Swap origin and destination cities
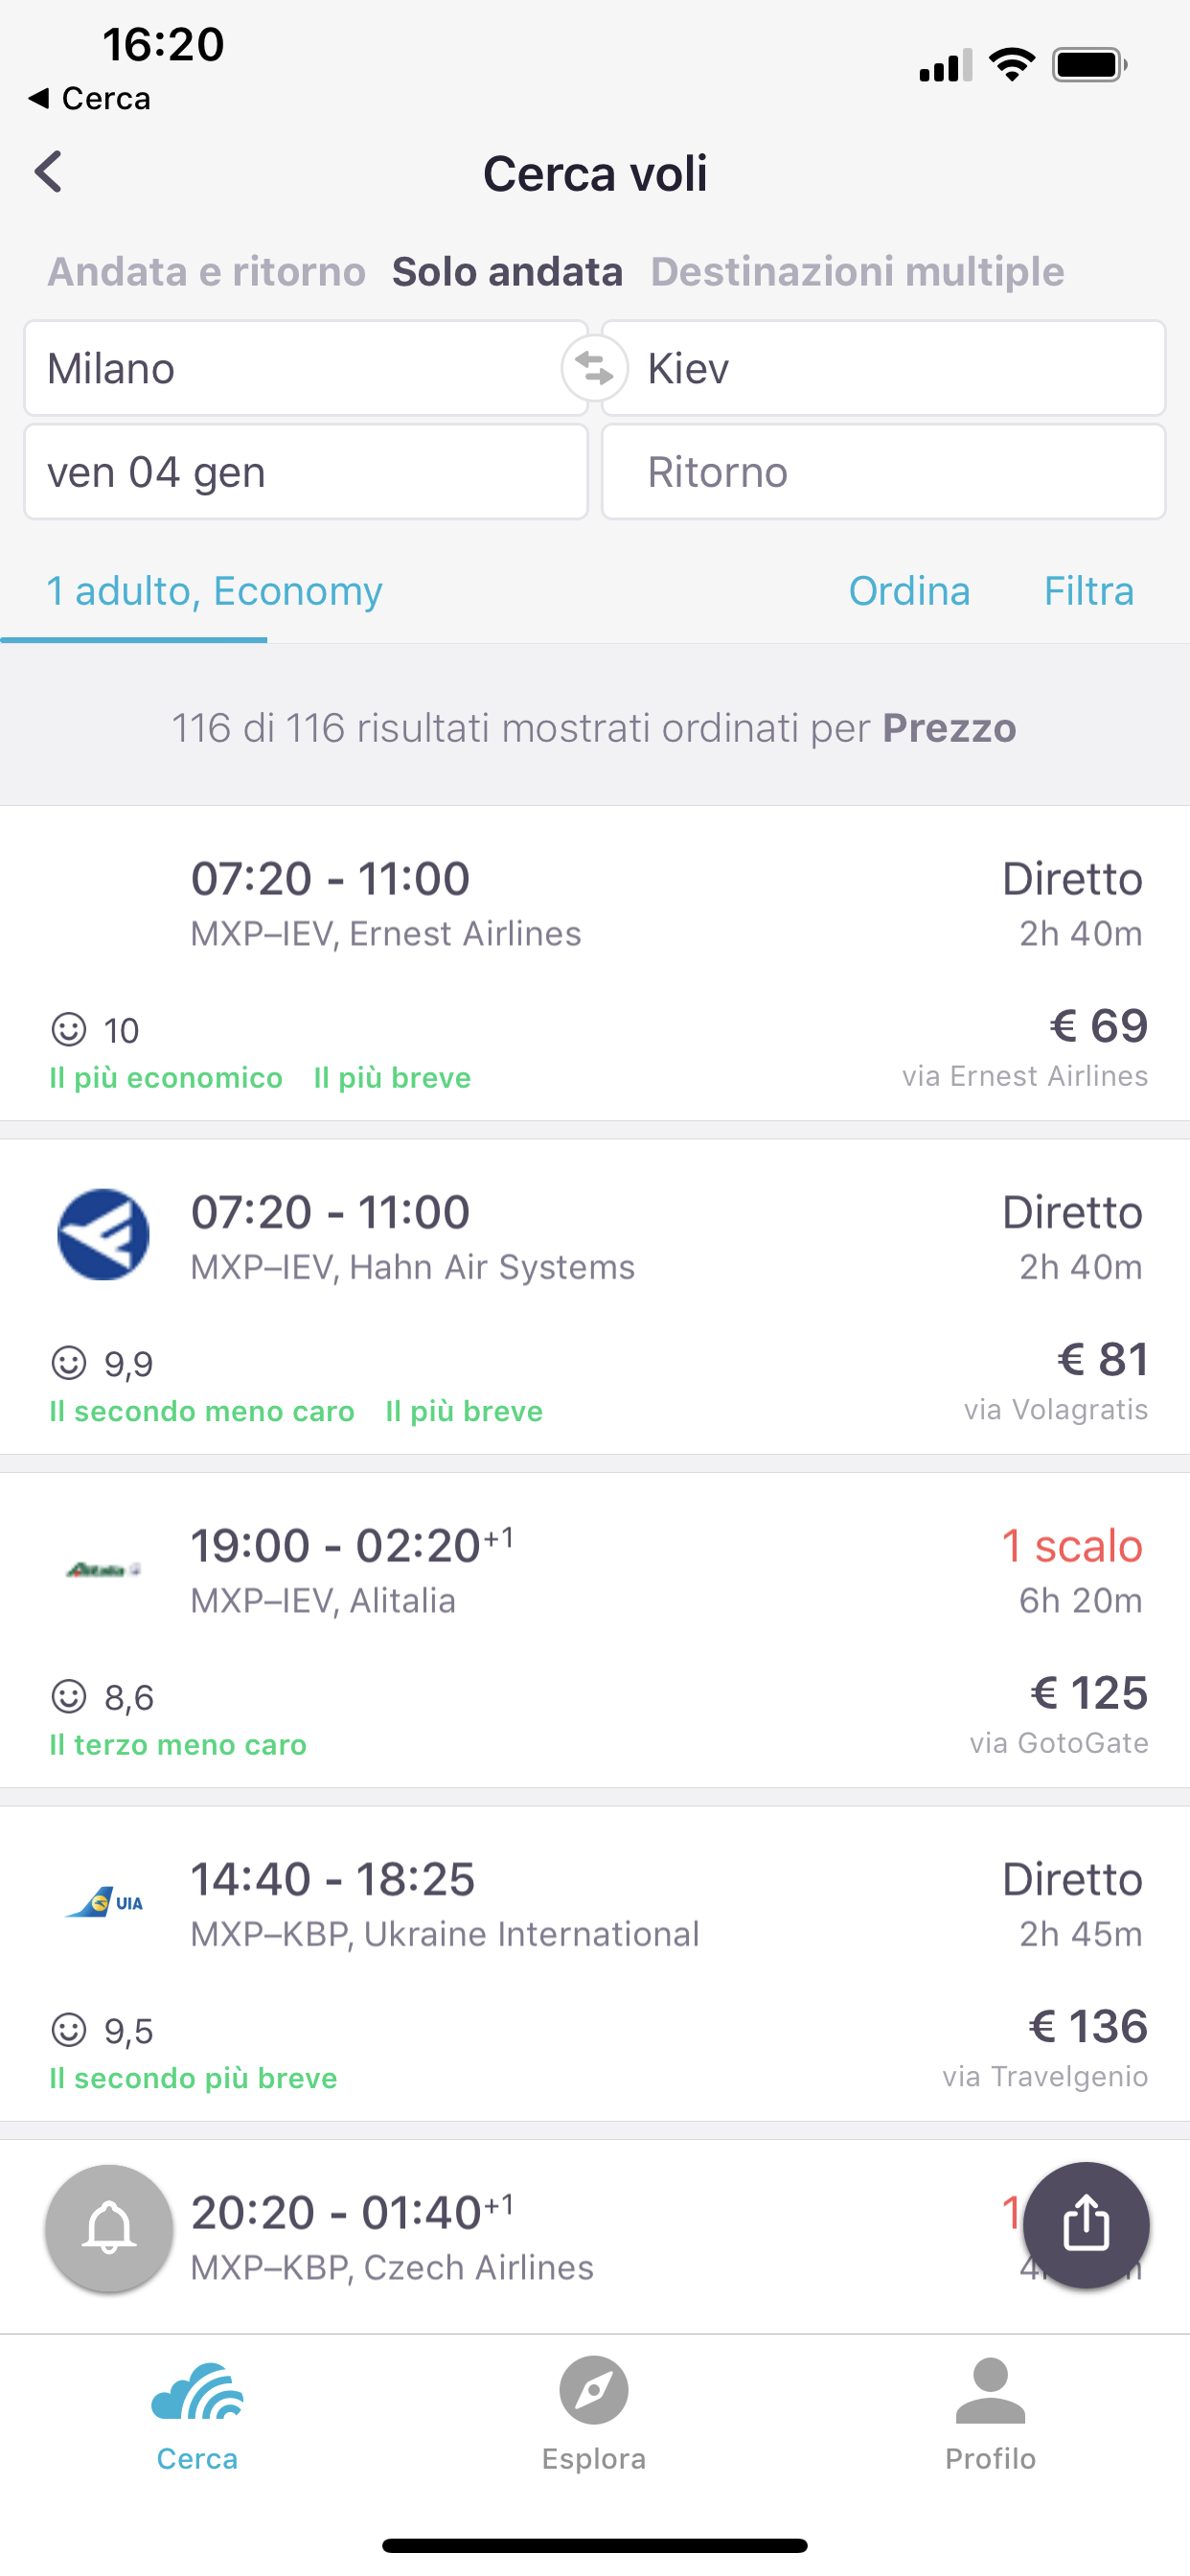 [594, 369]
